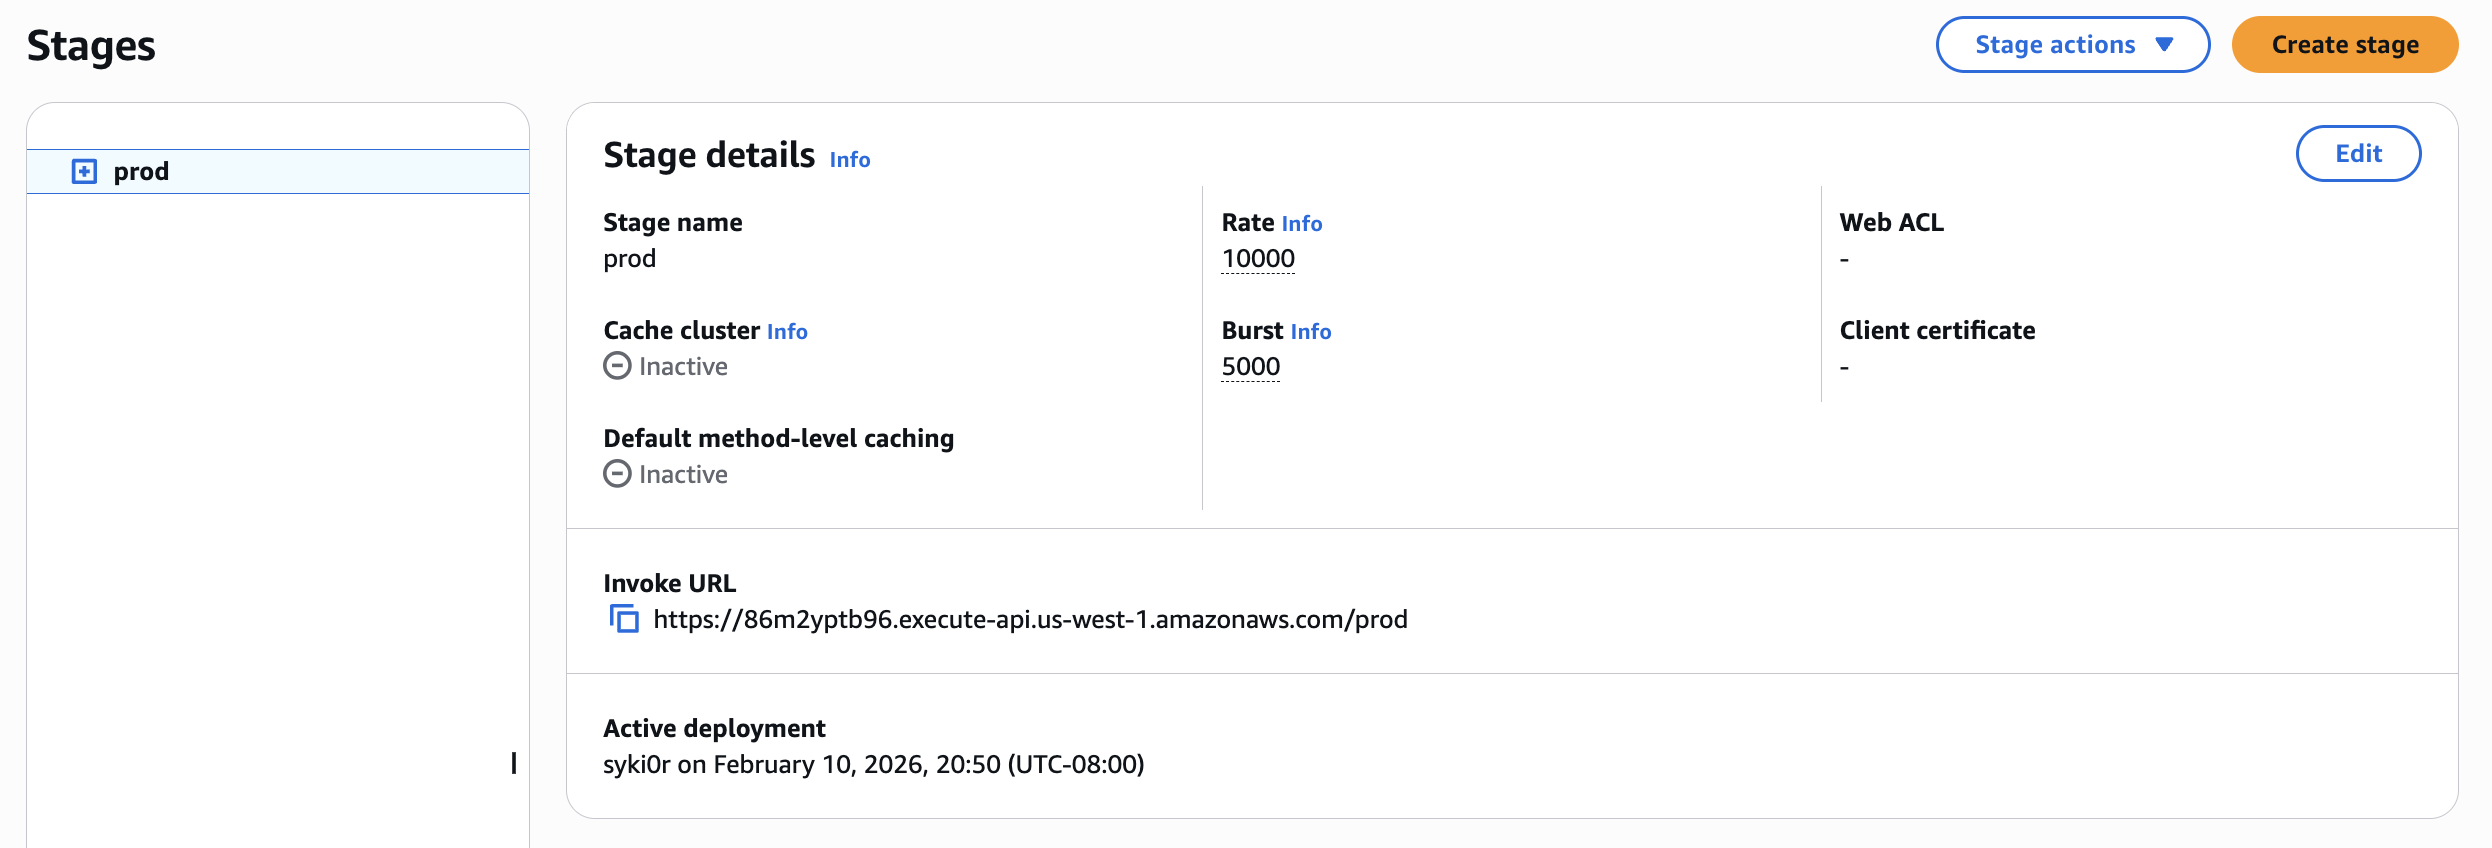Open Info link beside Rate
Screen dimensions: 2492x848
pos(1301,224)
